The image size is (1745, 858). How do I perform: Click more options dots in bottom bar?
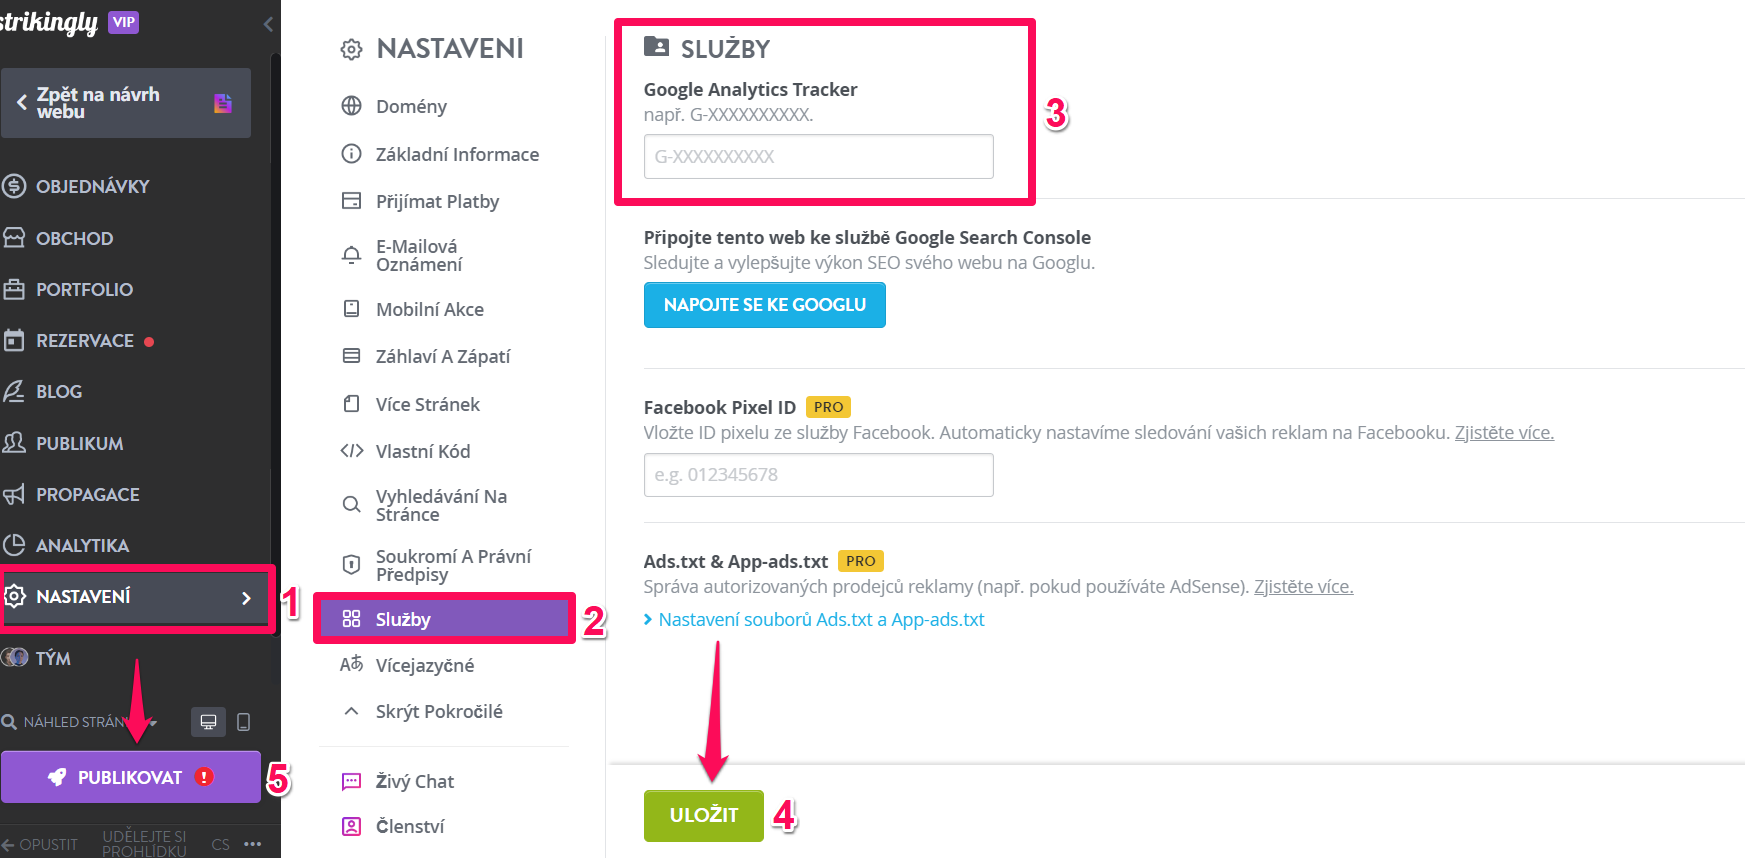click(x=253, y=844)
